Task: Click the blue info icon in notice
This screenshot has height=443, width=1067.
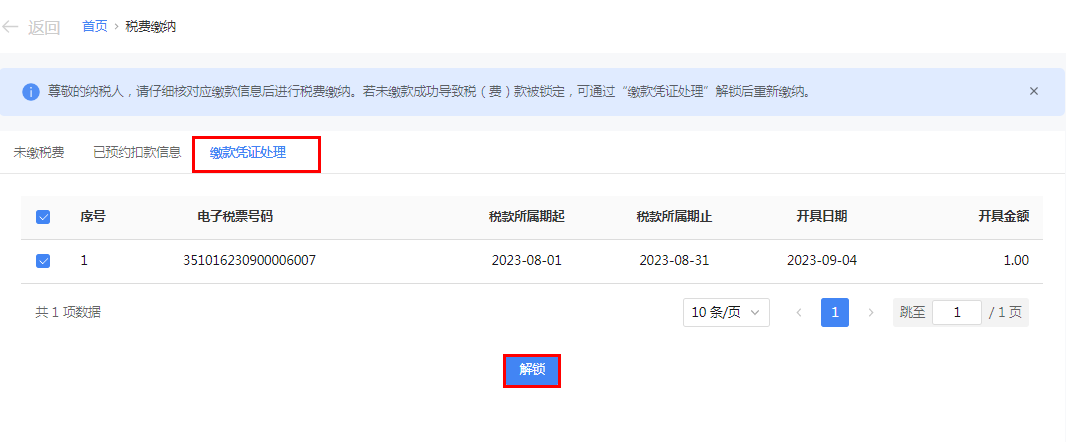Action: tap(31, 92)
